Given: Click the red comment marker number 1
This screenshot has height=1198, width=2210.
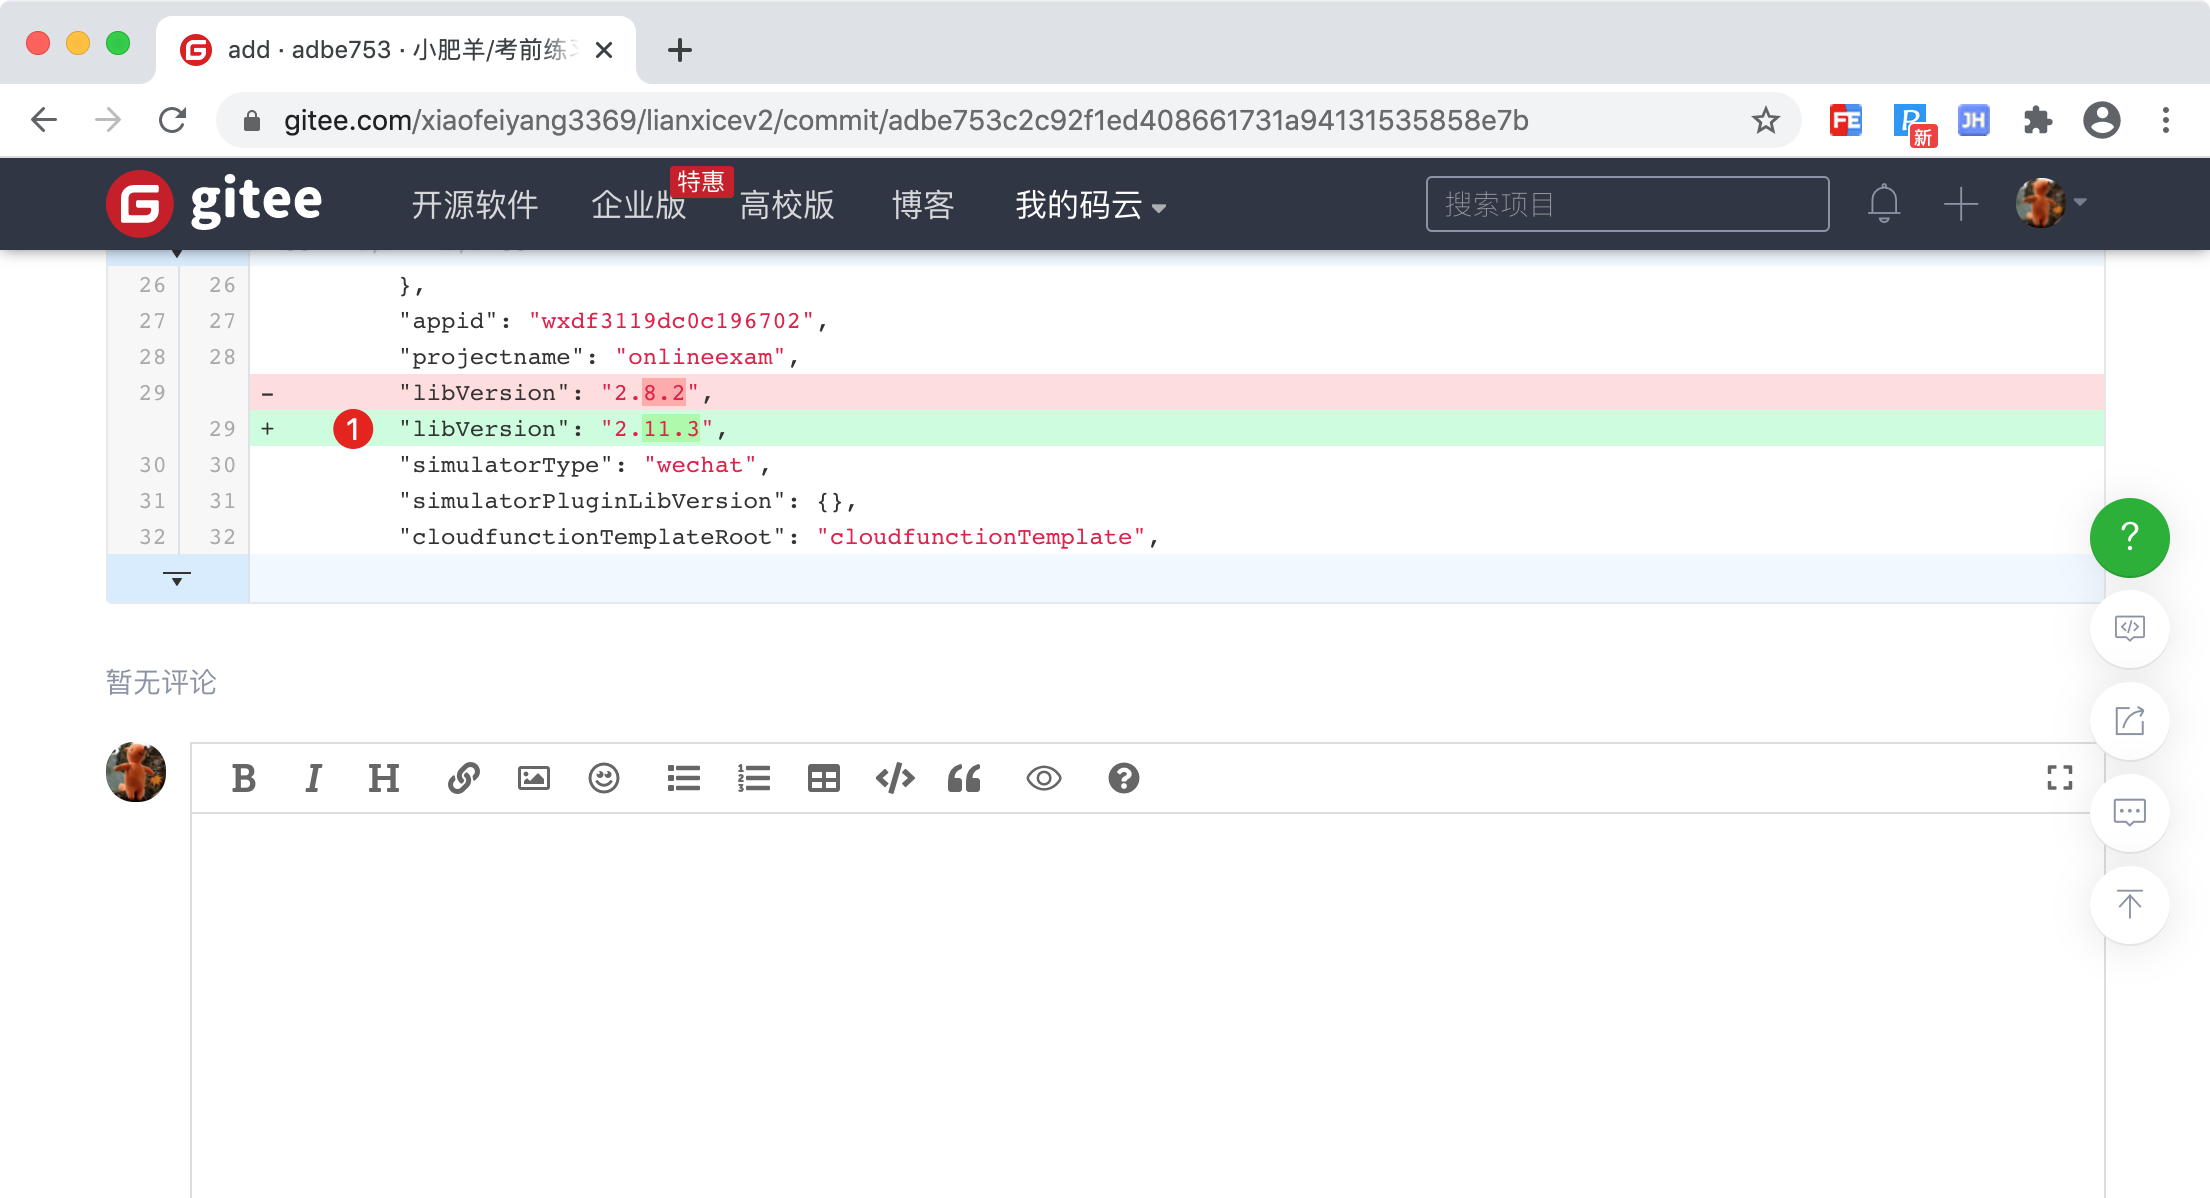Looking at the screenshot, I should pos(353,429).
